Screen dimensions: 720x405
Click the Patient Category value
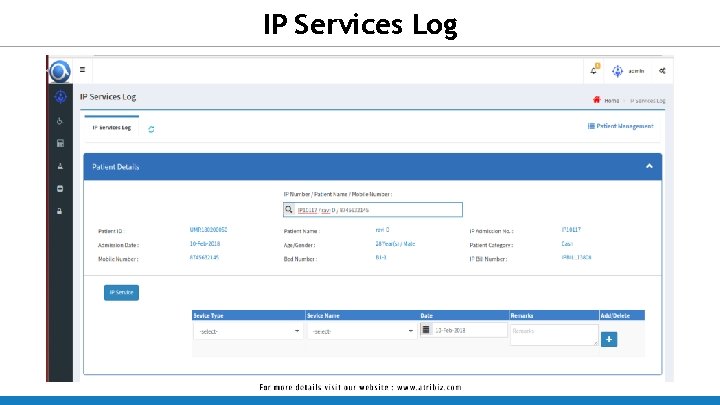pos(567,244)
